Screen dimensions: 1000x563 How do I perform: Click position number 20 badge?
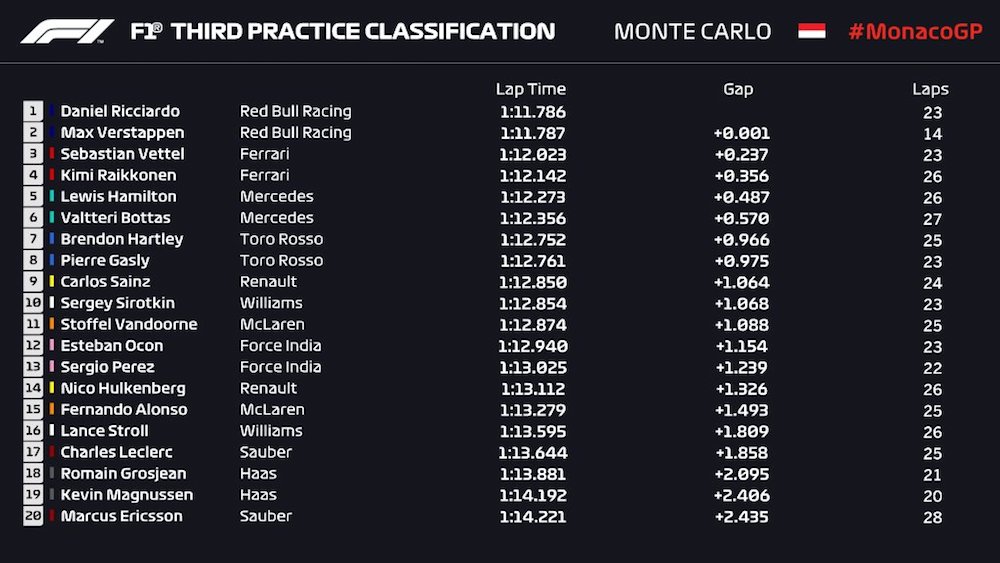point(33,516)
